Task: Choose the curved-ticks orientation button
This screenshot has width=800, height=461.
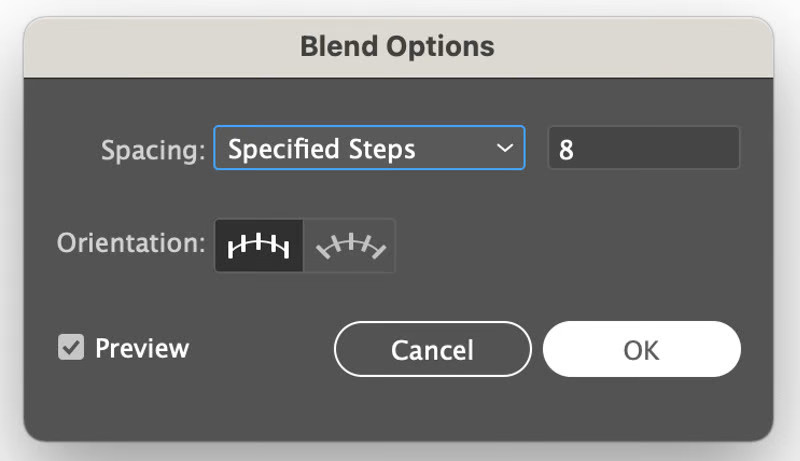Action: 350,246
